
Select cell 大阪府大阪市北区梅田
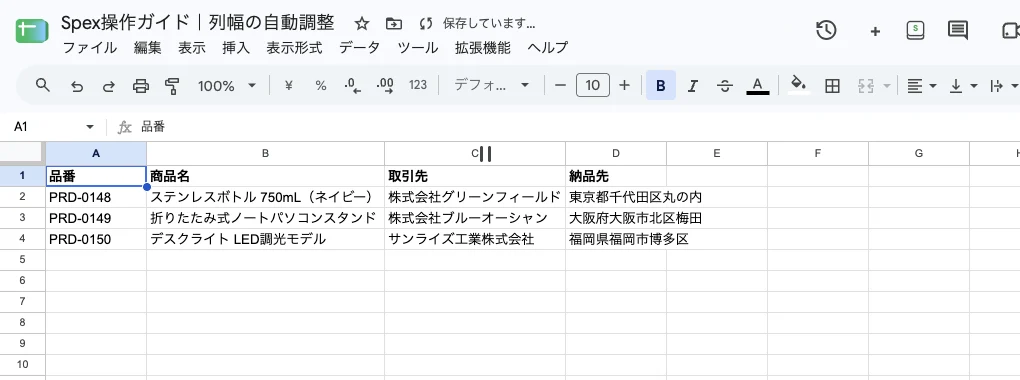616,217
